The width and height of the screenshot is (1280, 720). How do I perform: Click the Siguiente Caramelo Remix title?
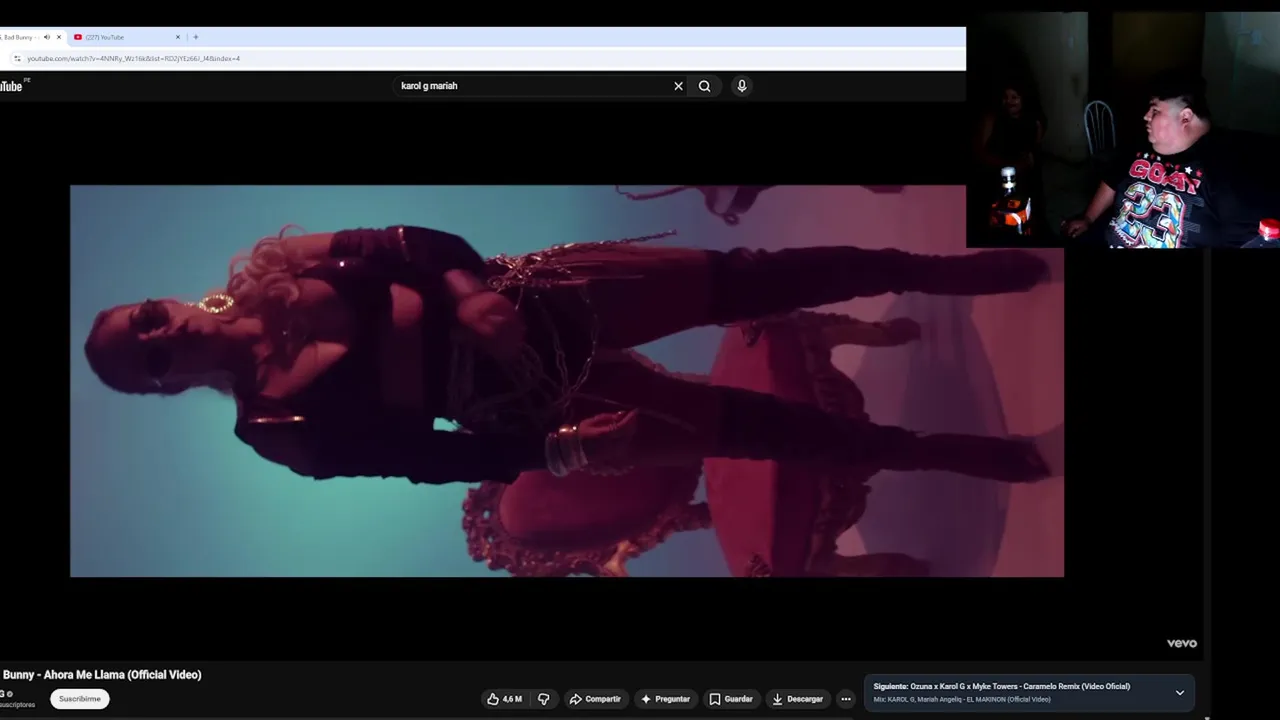(x=1002, y=686)
